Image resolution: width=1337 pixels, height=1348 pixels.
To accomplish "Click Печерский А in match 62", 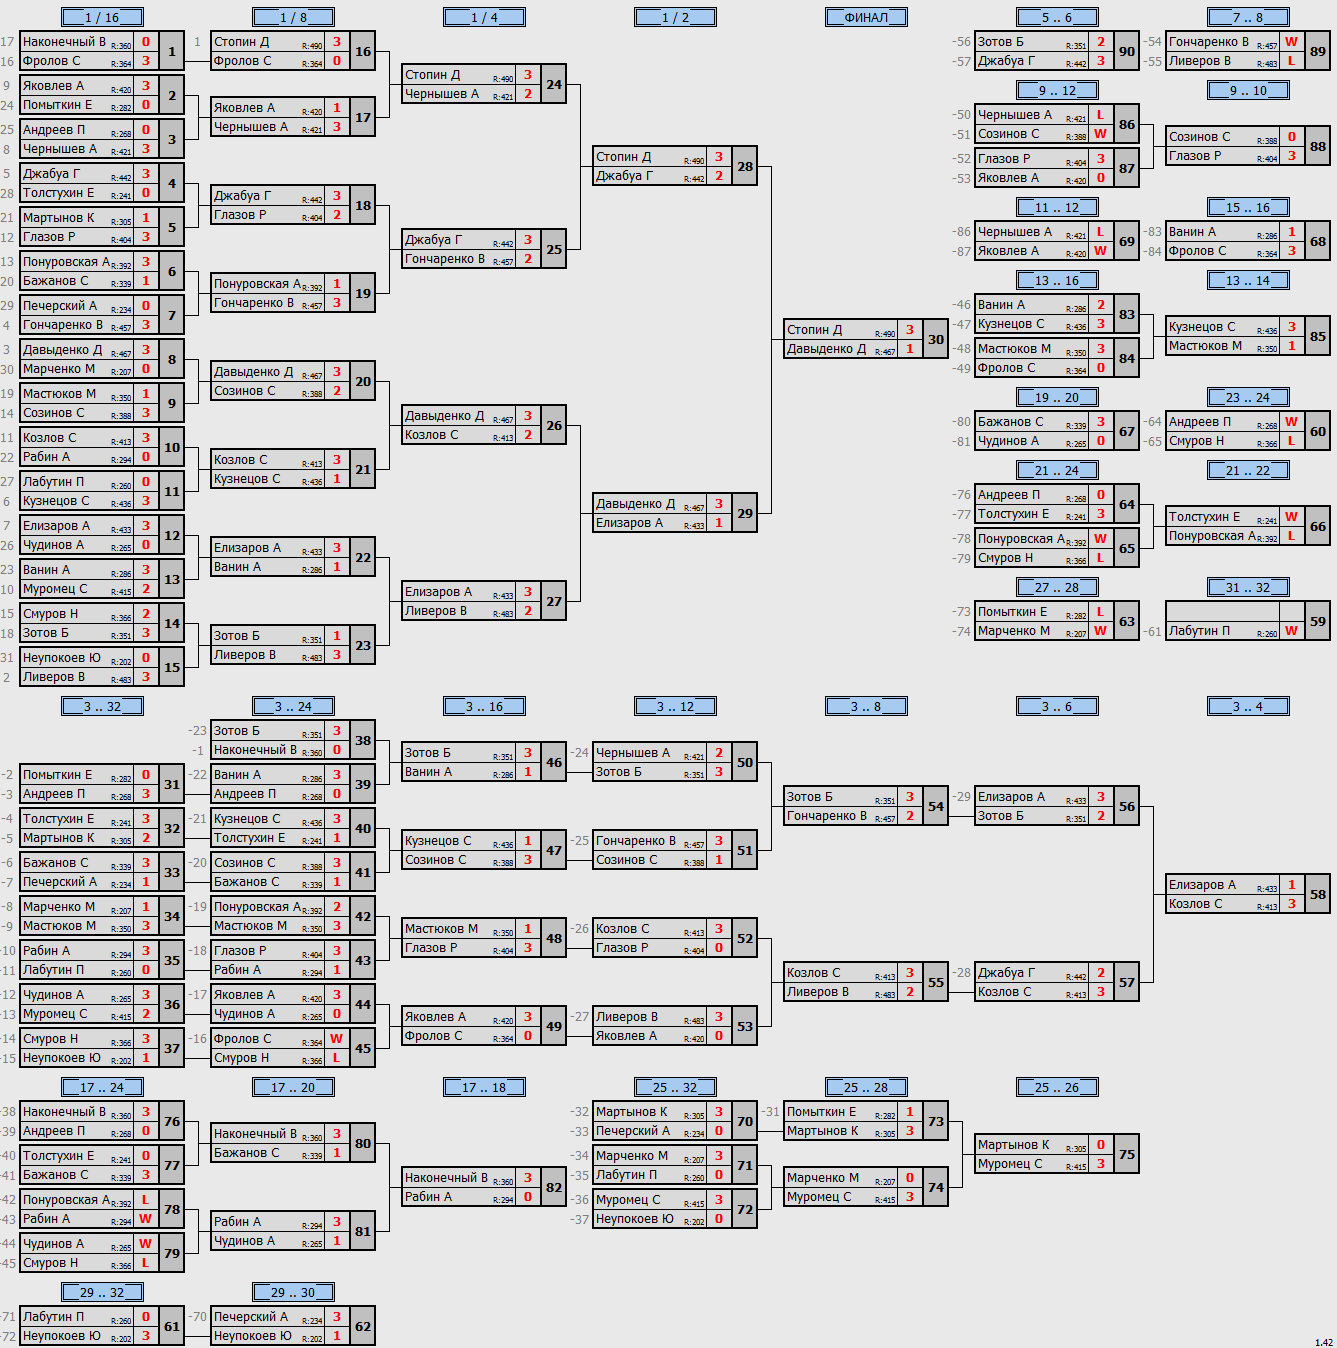I will coord(251,1317).
